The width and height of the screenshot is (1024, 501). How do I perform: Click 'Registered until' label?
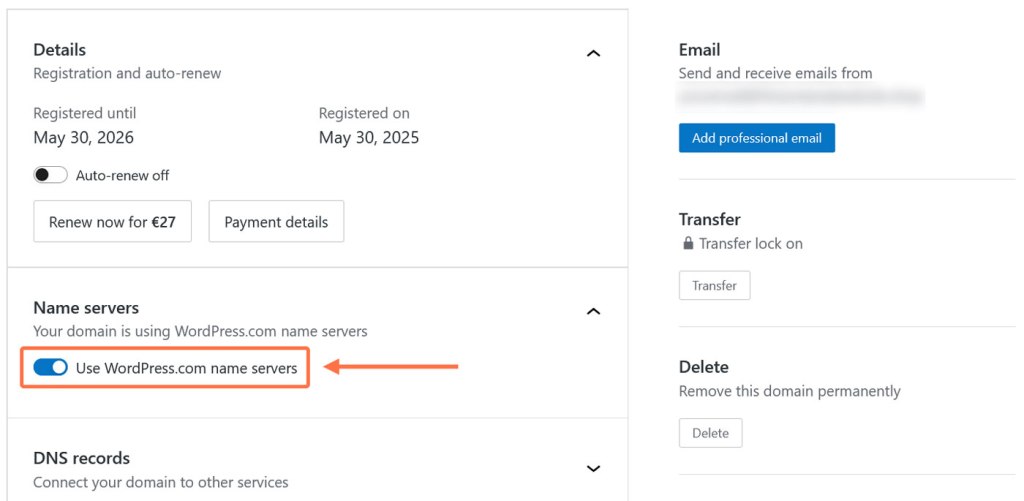(x=85, y=113)
